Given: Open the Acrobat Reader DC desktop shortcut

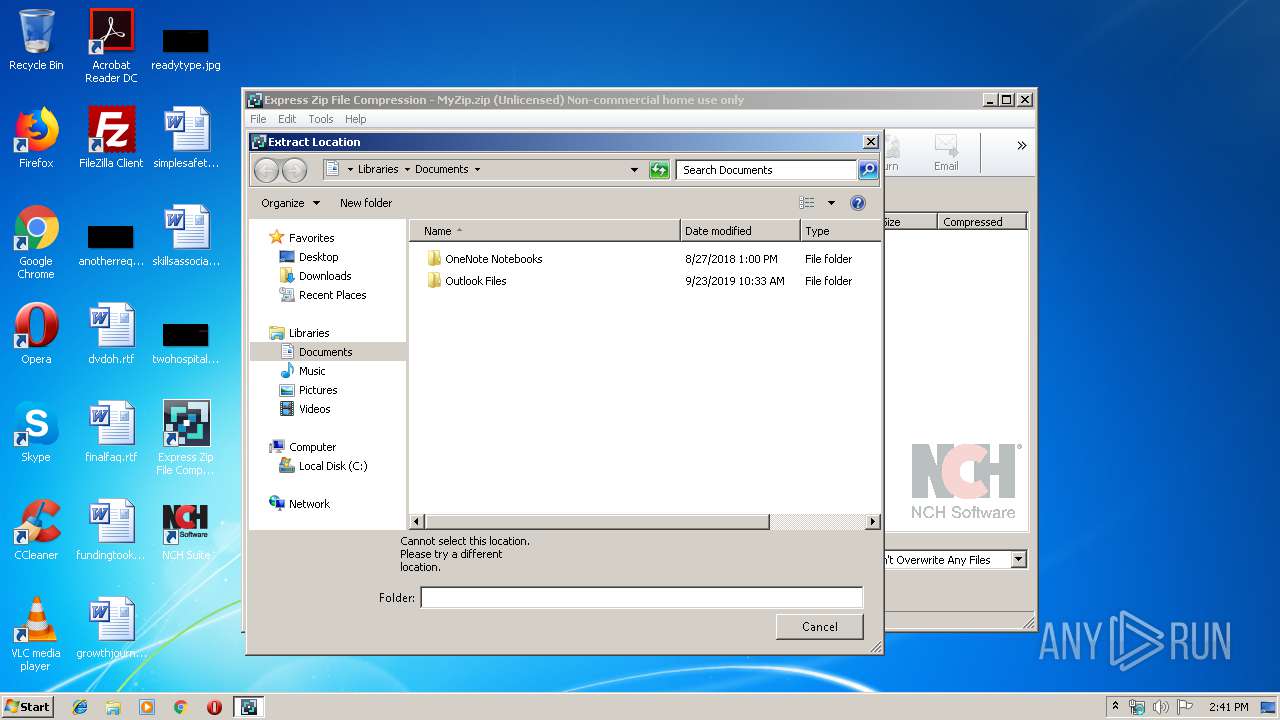Looking at the screenshot, I should coord(111,46).
